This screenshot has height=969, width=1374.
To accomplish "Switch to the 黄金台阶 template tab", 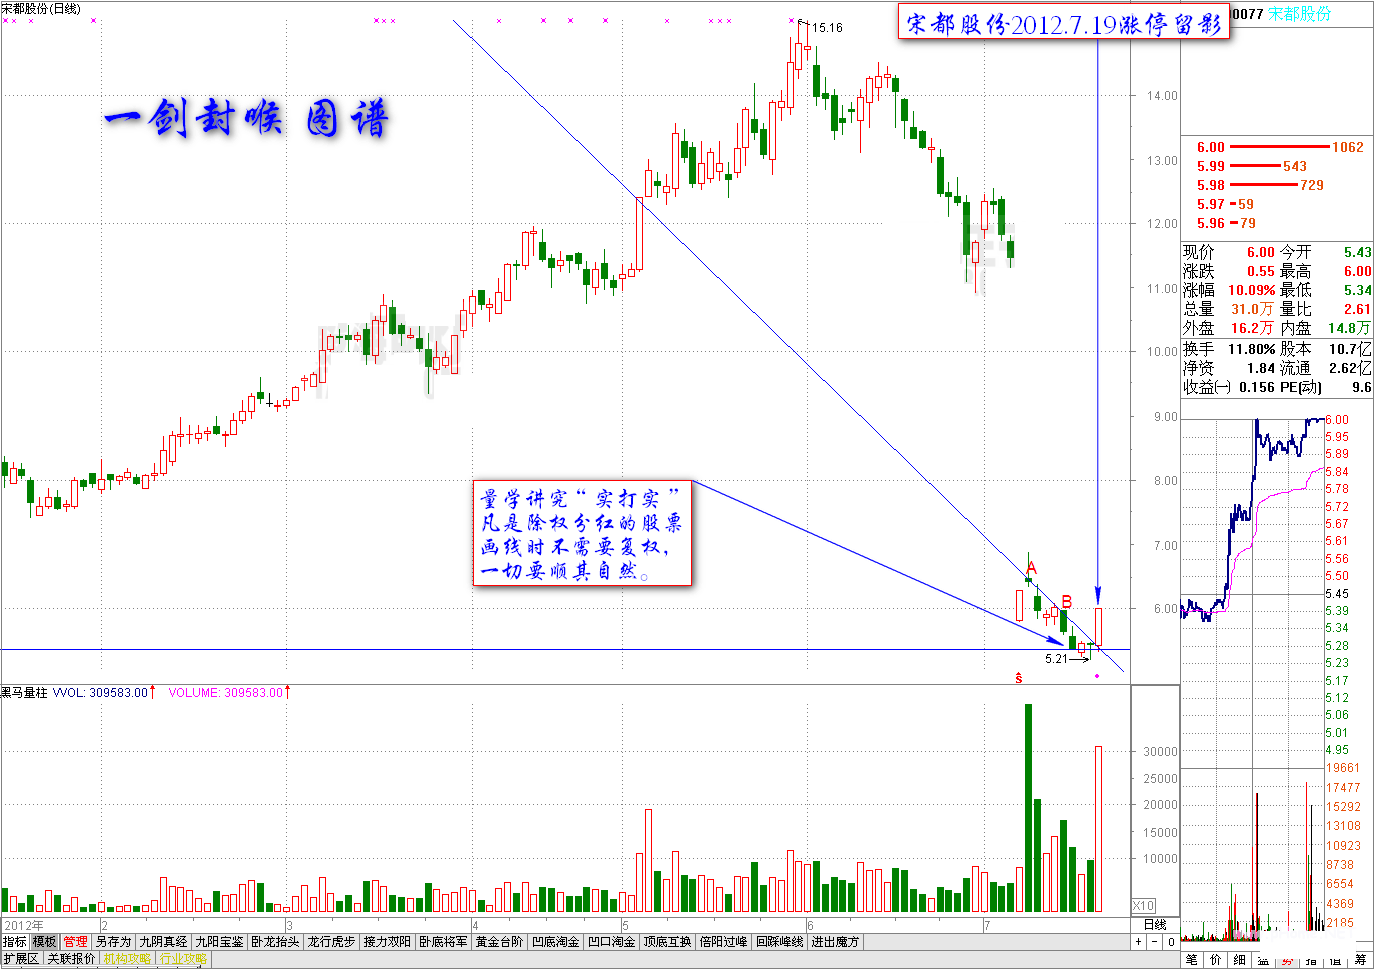I will pyautogui.click(x=499, y=942).
